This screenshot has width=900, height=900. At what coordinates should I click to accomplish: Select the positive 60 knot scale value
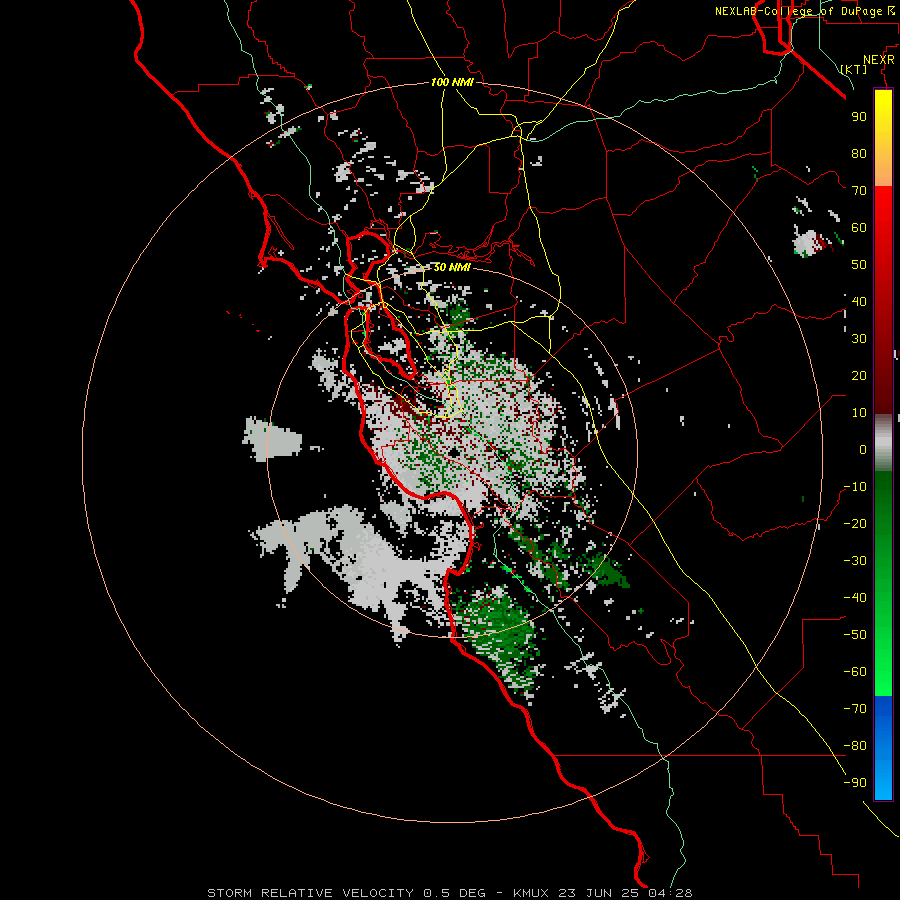(859, 227)
